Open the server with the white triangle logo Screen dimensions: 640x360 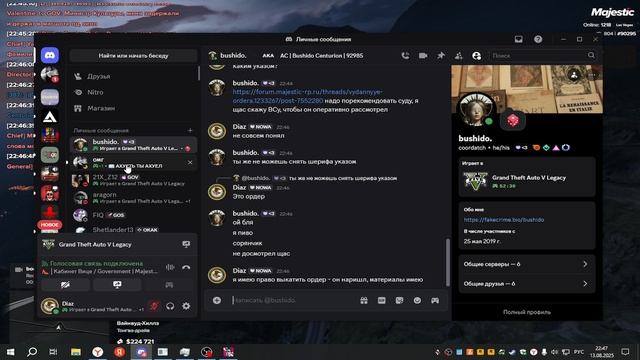(50, 117)
